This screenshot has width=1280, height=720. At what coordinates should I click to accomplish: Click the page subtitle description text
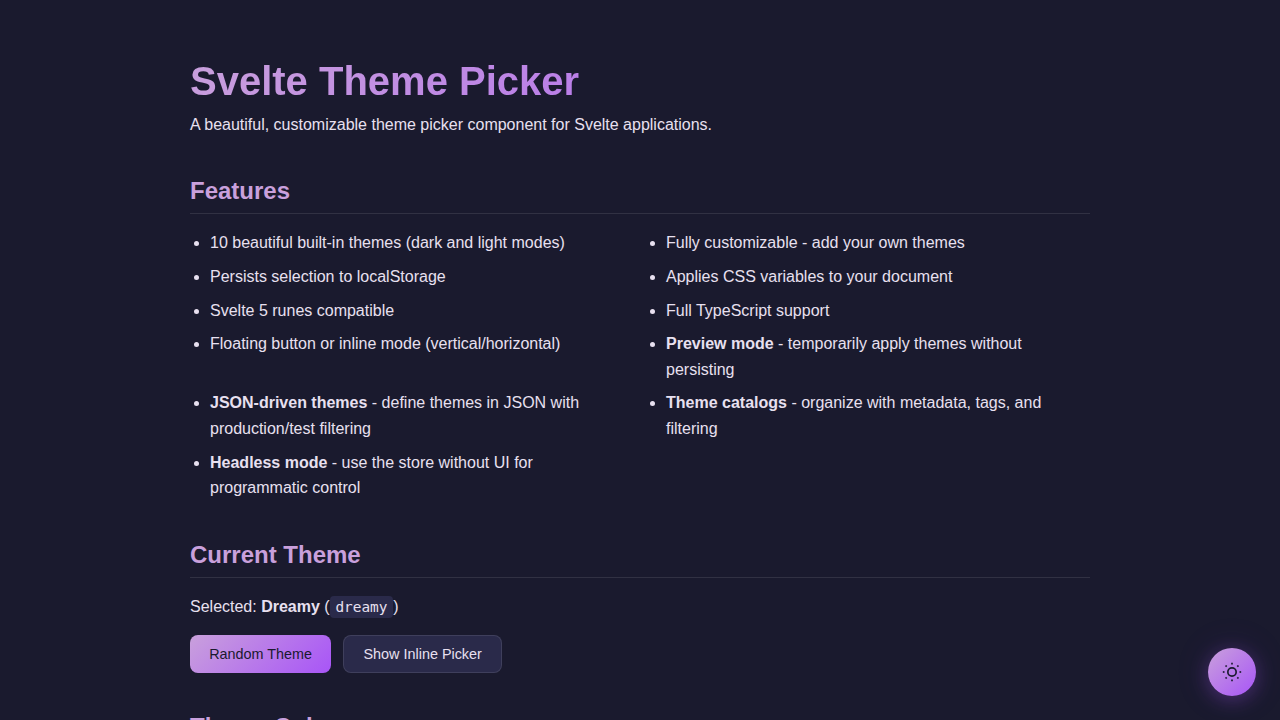pos(451,124)
